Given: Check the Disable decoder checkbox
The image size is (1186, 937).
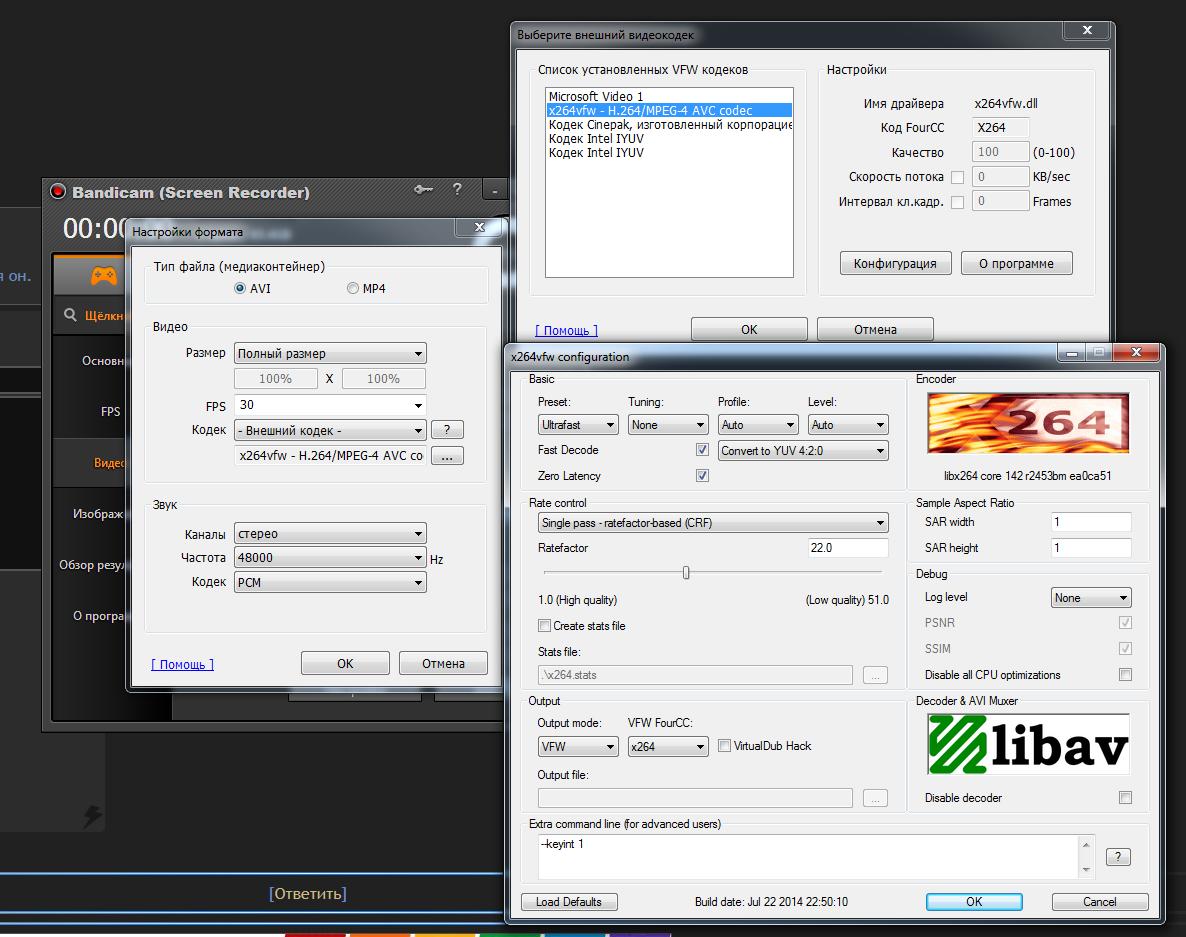Looking at the screenshot, I should point(1125,798).
